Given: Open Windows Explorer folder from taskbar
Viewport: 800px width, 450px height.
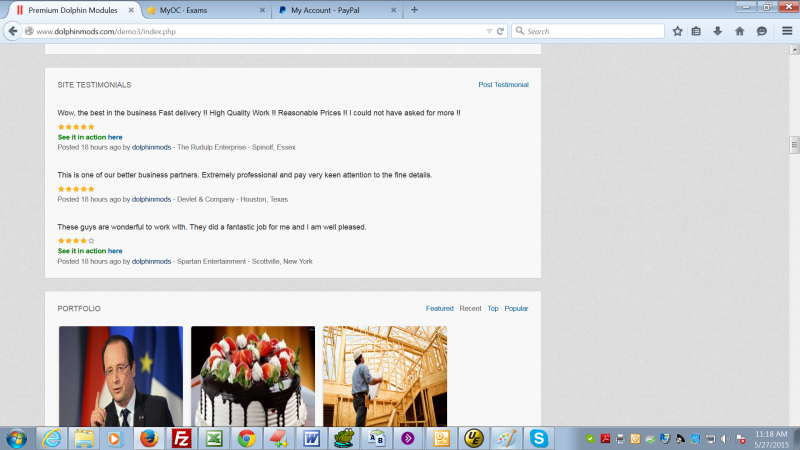Looking at the screenshot, I should [x=84, y=439].
